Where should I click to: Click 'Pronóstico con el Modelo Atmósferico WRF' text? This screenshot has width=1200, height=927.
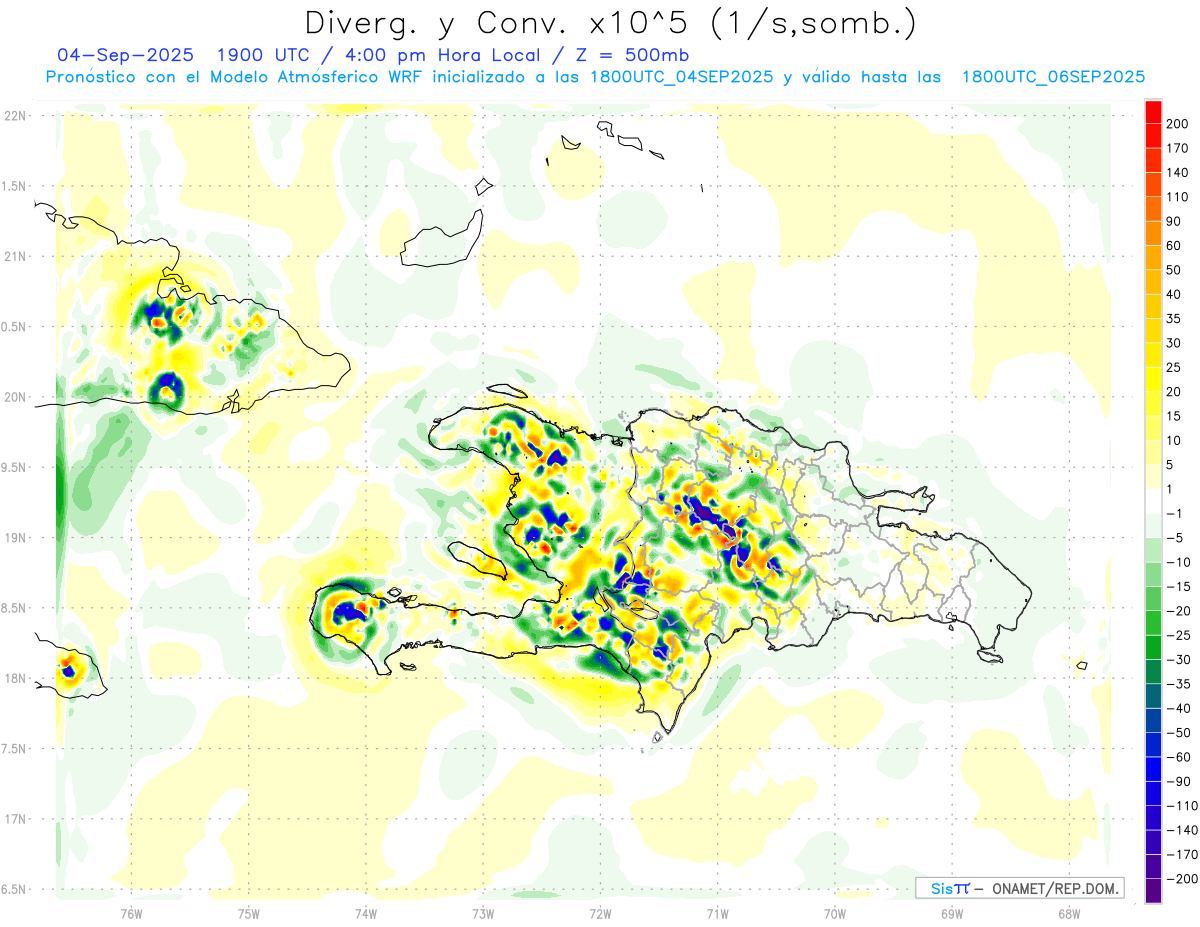coord(236,77)
